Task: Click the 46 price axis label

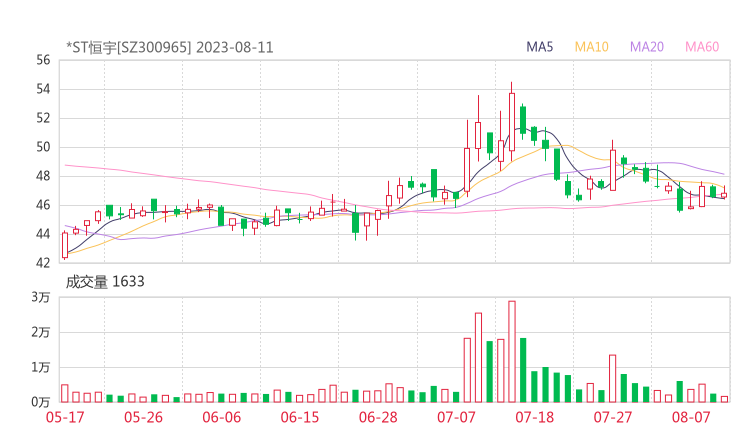Action: coord(43,205)
